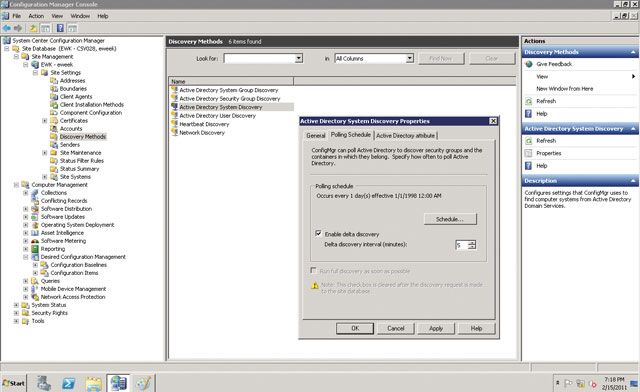Click Properties icon in Actions pane
This screenshot has height=392, width=640.
(529, 153)
